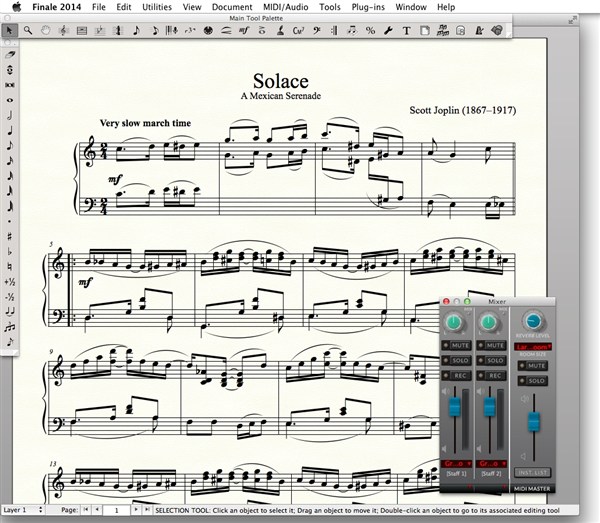Choose the whole note duration
This screenshot has width=600, height=523.
[x=10, y=100]
